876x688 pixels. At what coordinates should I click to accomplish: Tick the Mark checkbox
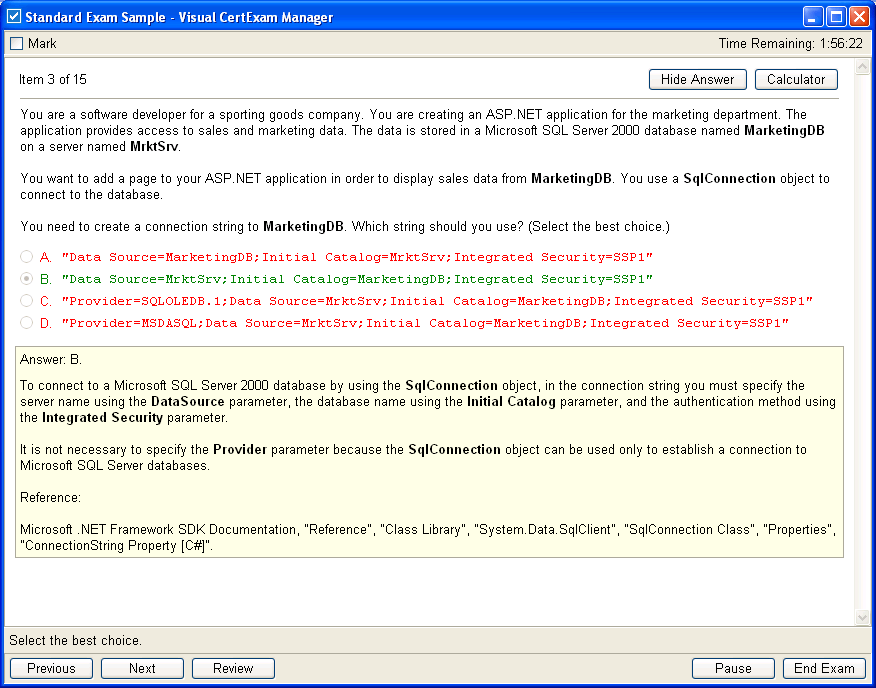point(17,44)
